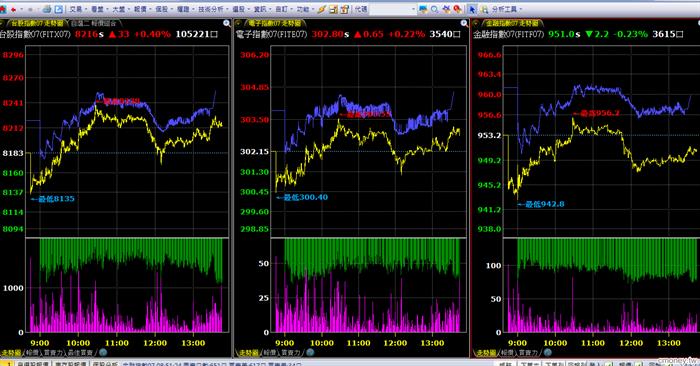Click the magnifier icon atop 台股指數 chart panel
The height and width of the screenshot is (366, 700).
click(227, 23)
